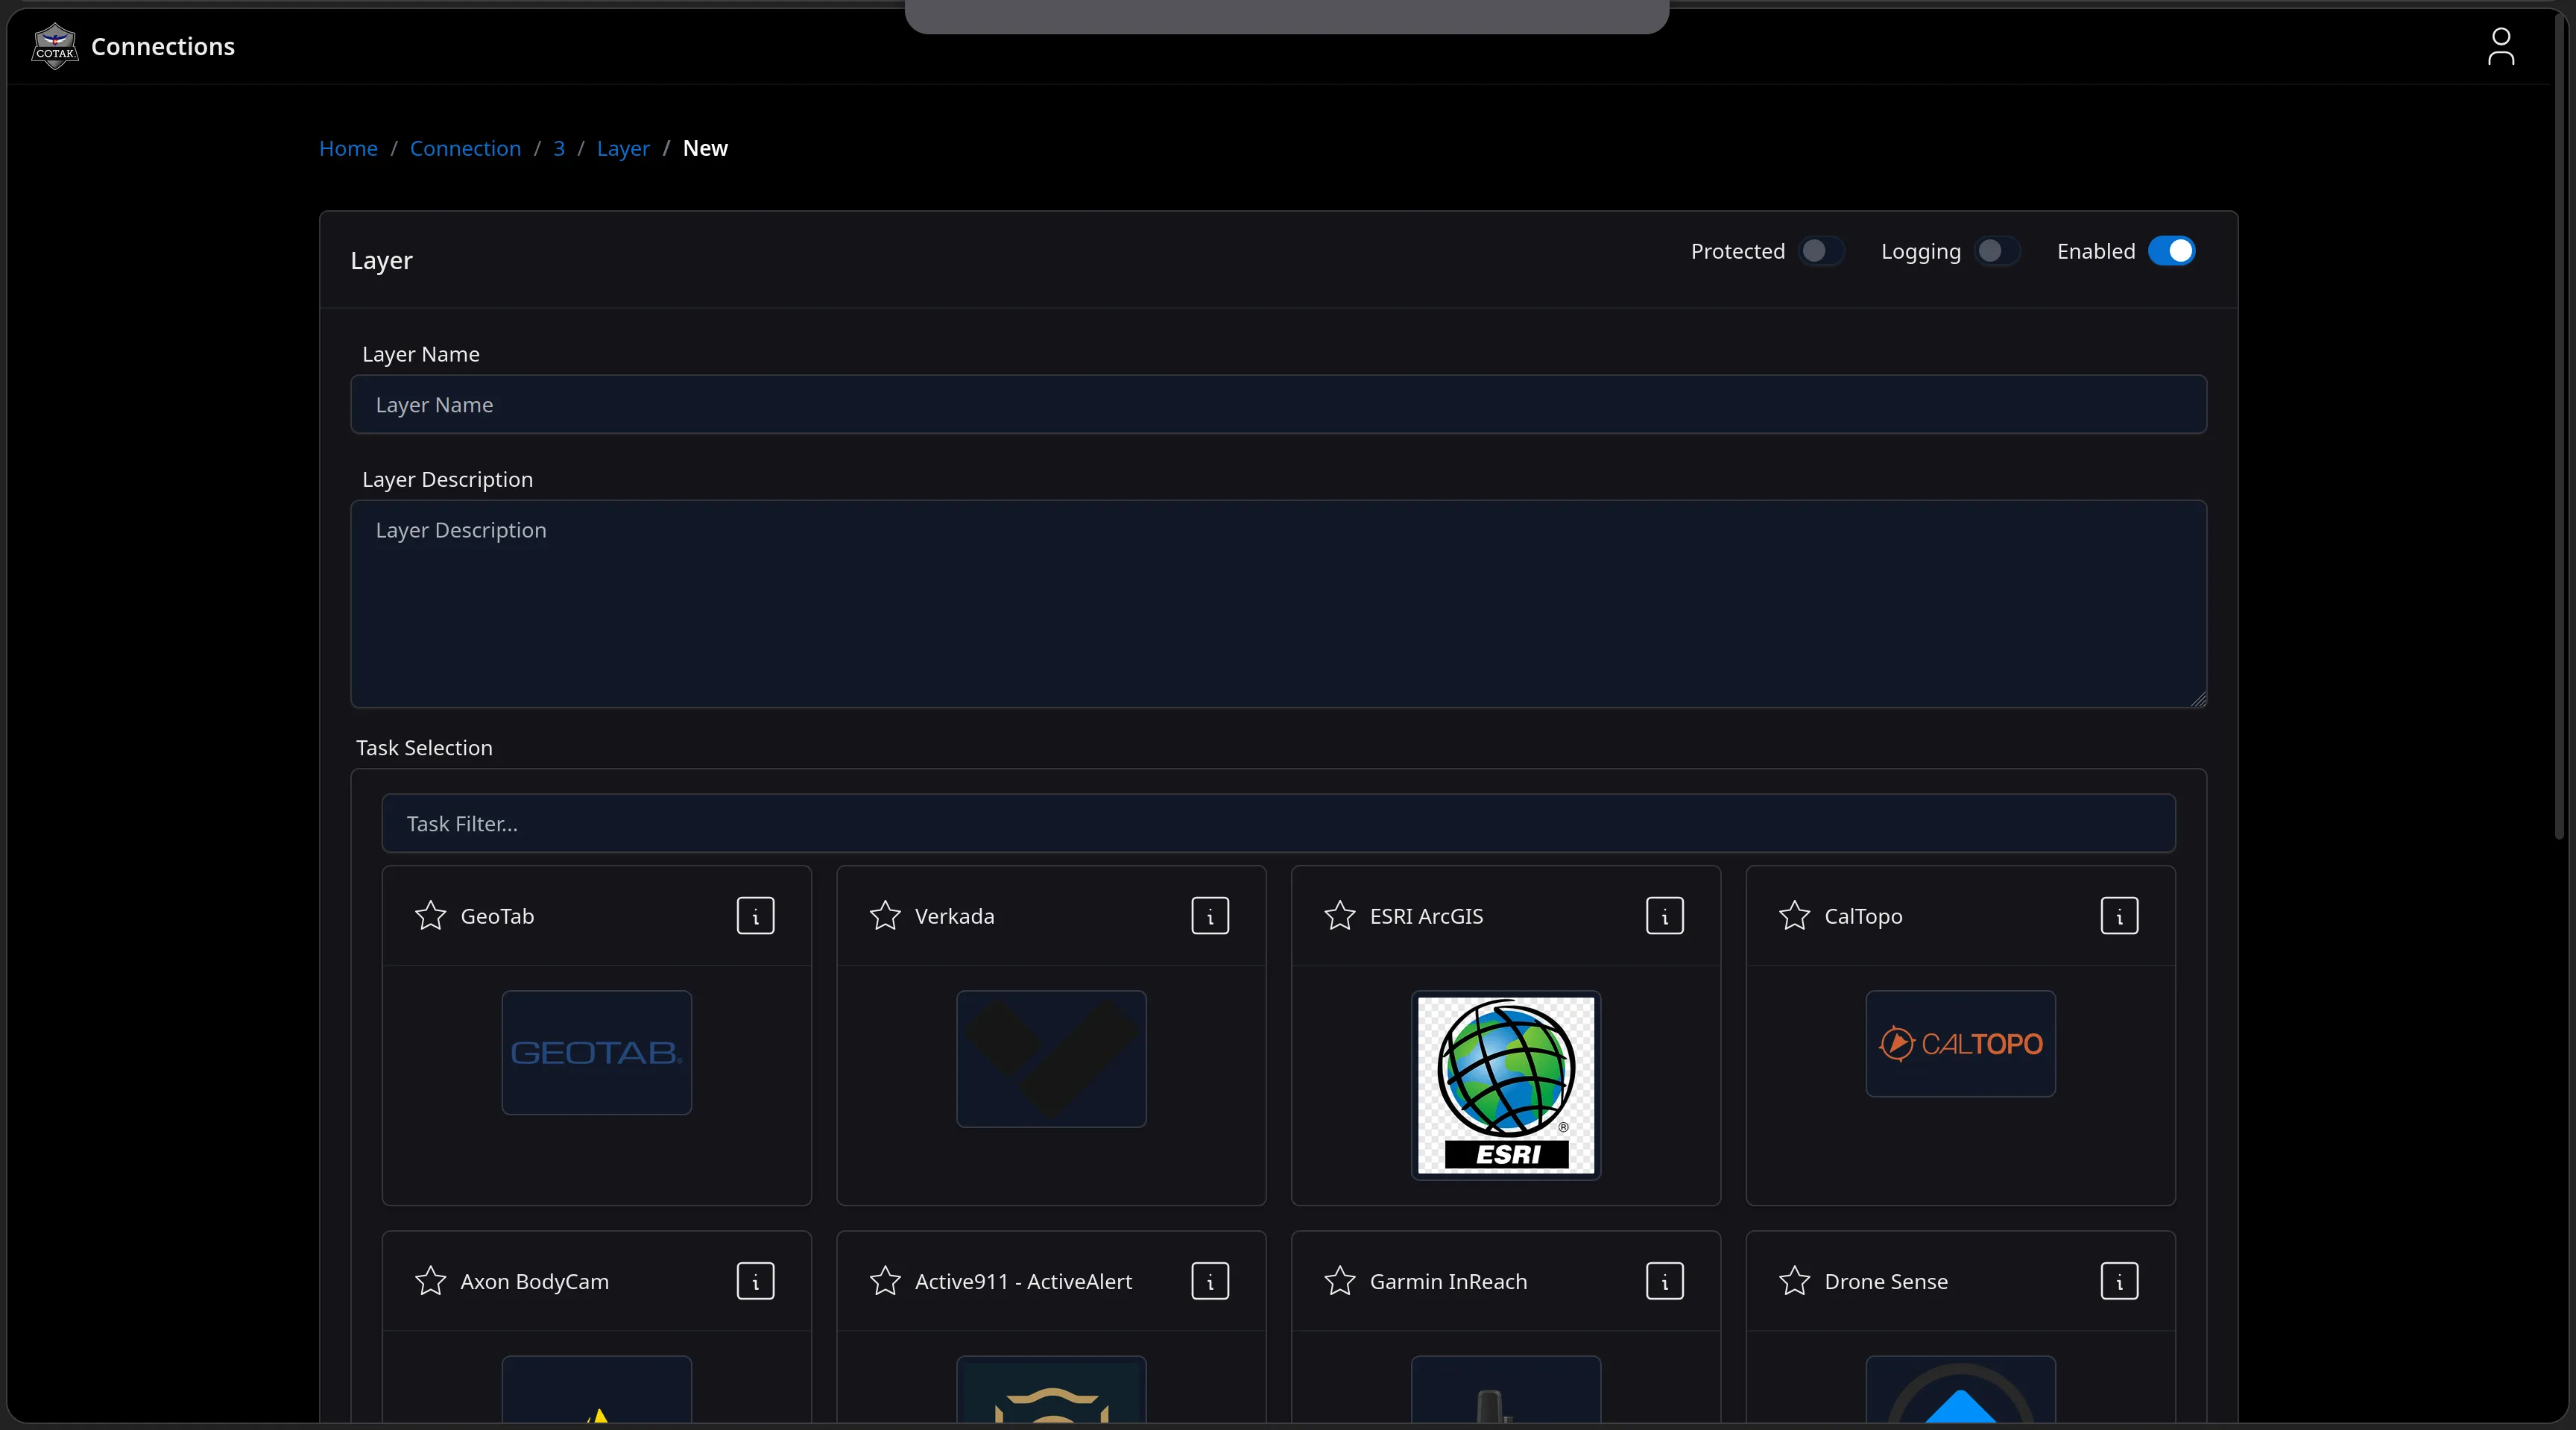Pick the CALTOPO logo thumbnail
This screenshot has height=1430, width=2576.
click(x=1960, y=1043)
